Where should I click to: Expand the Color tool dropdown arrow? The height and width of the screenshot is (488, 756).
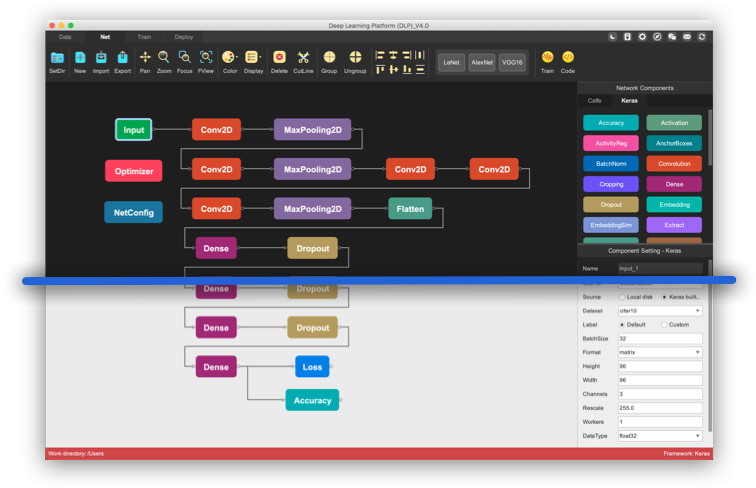pyautogui.click(x=237, y=57)
